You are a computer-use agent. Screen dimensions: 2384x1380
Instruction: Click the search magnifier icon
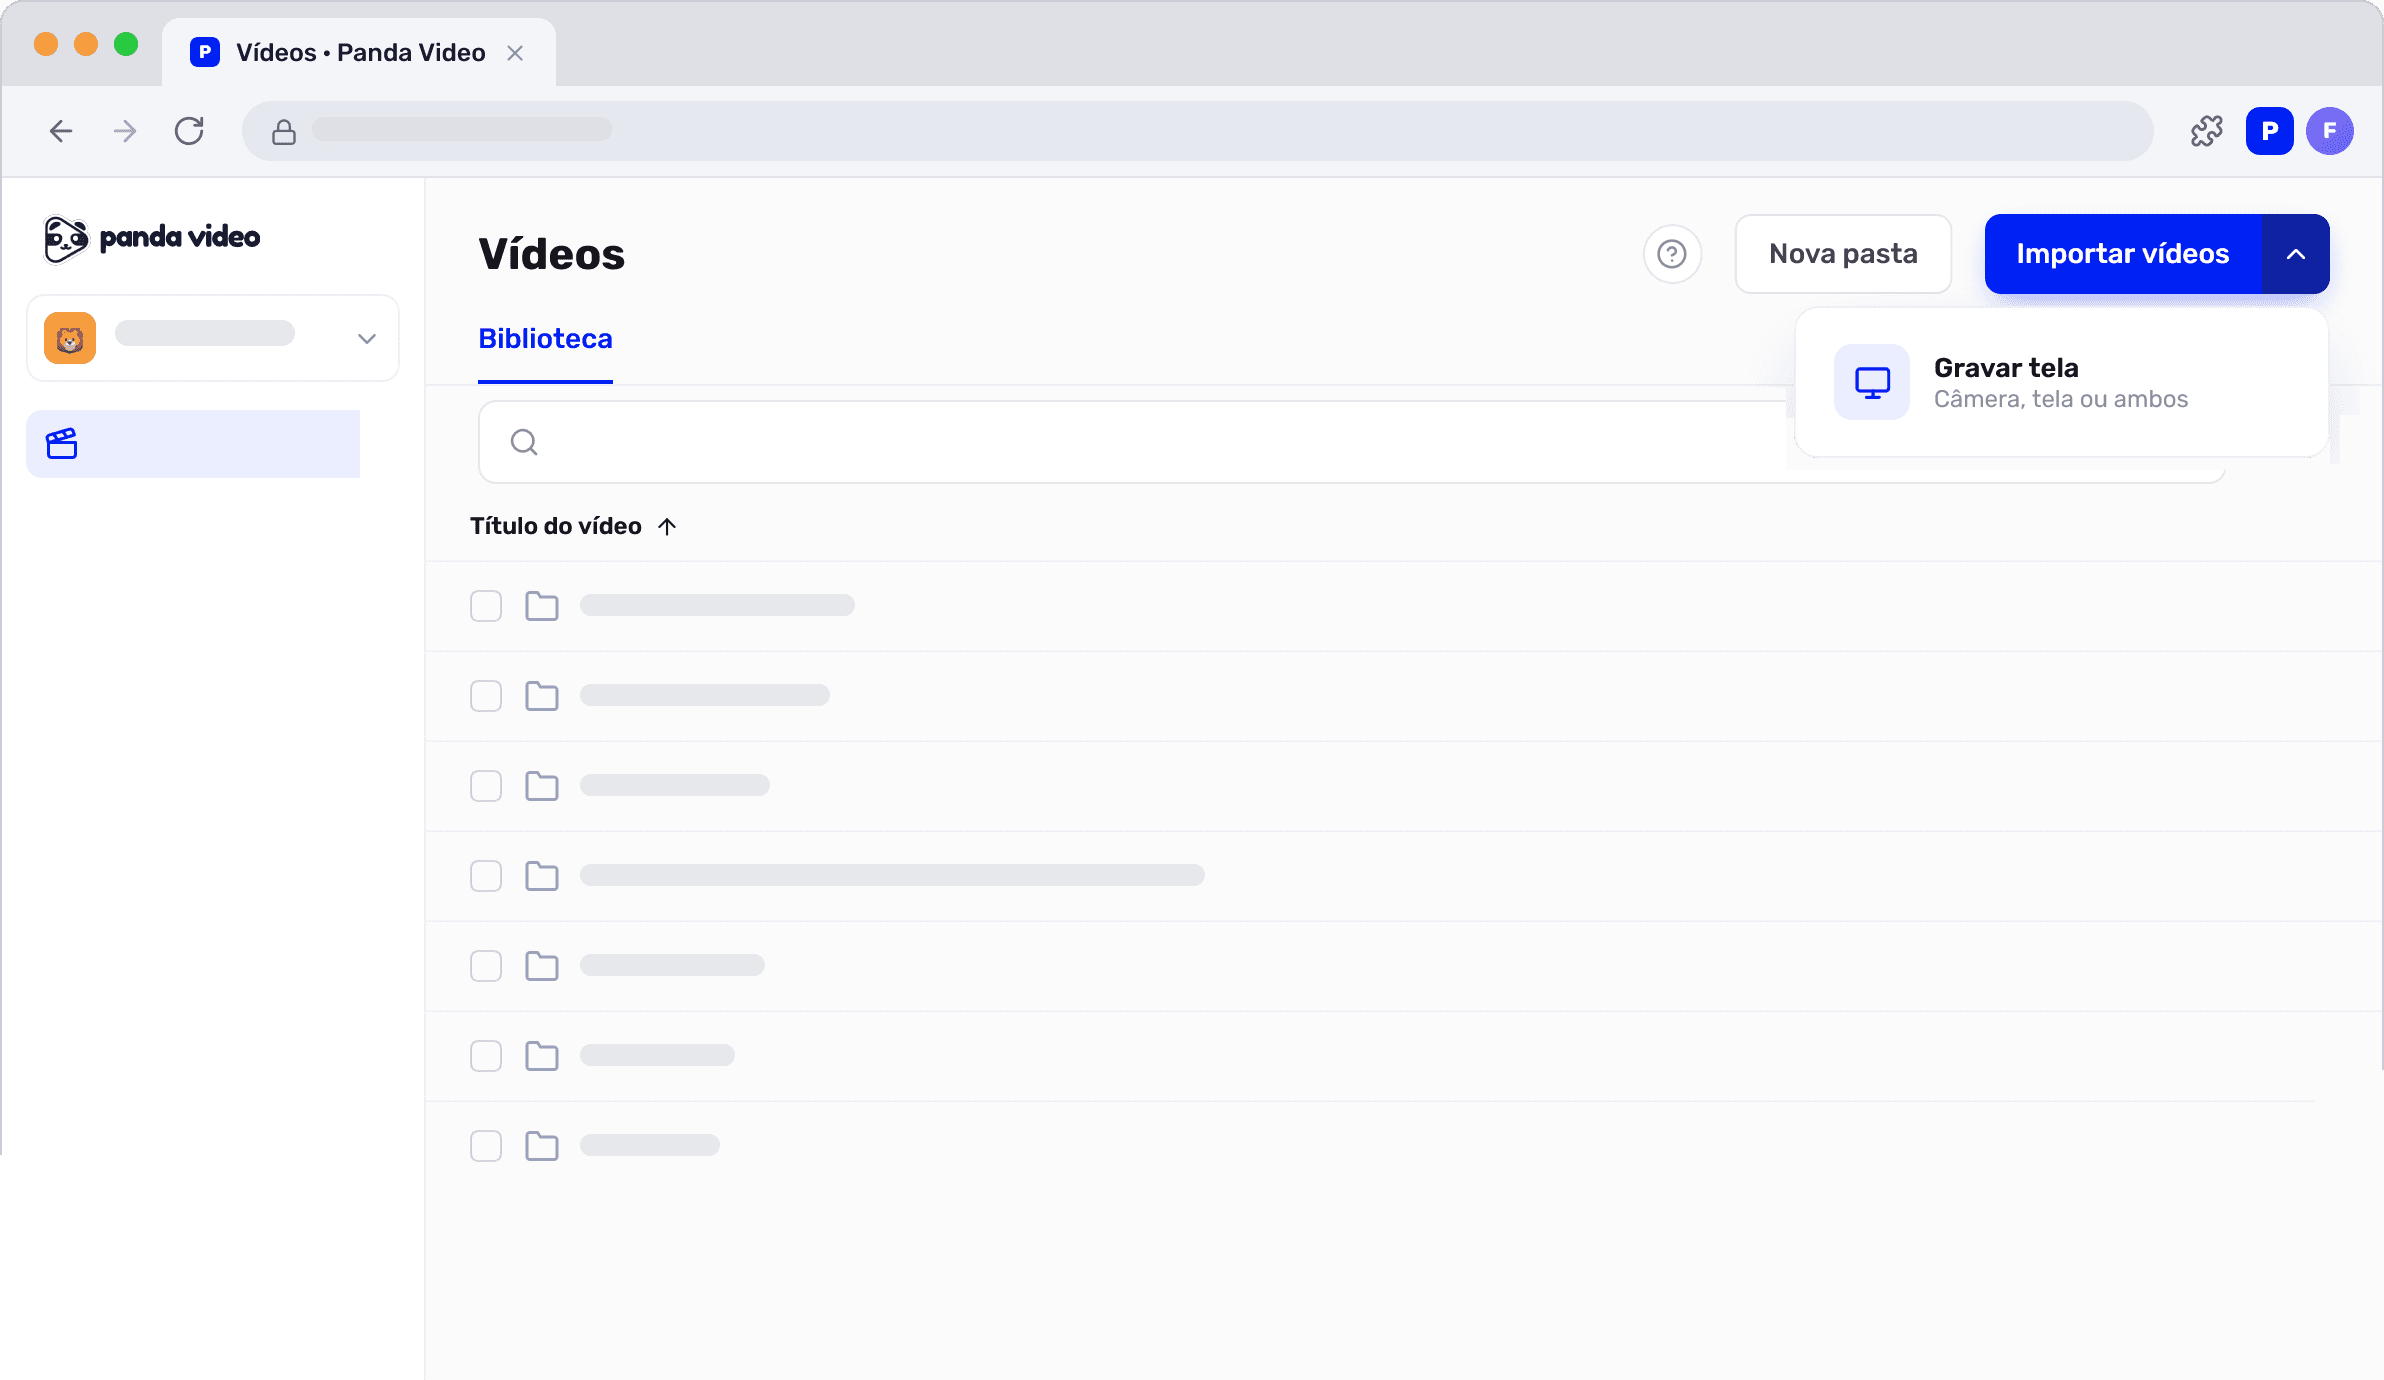click(524, 442)
